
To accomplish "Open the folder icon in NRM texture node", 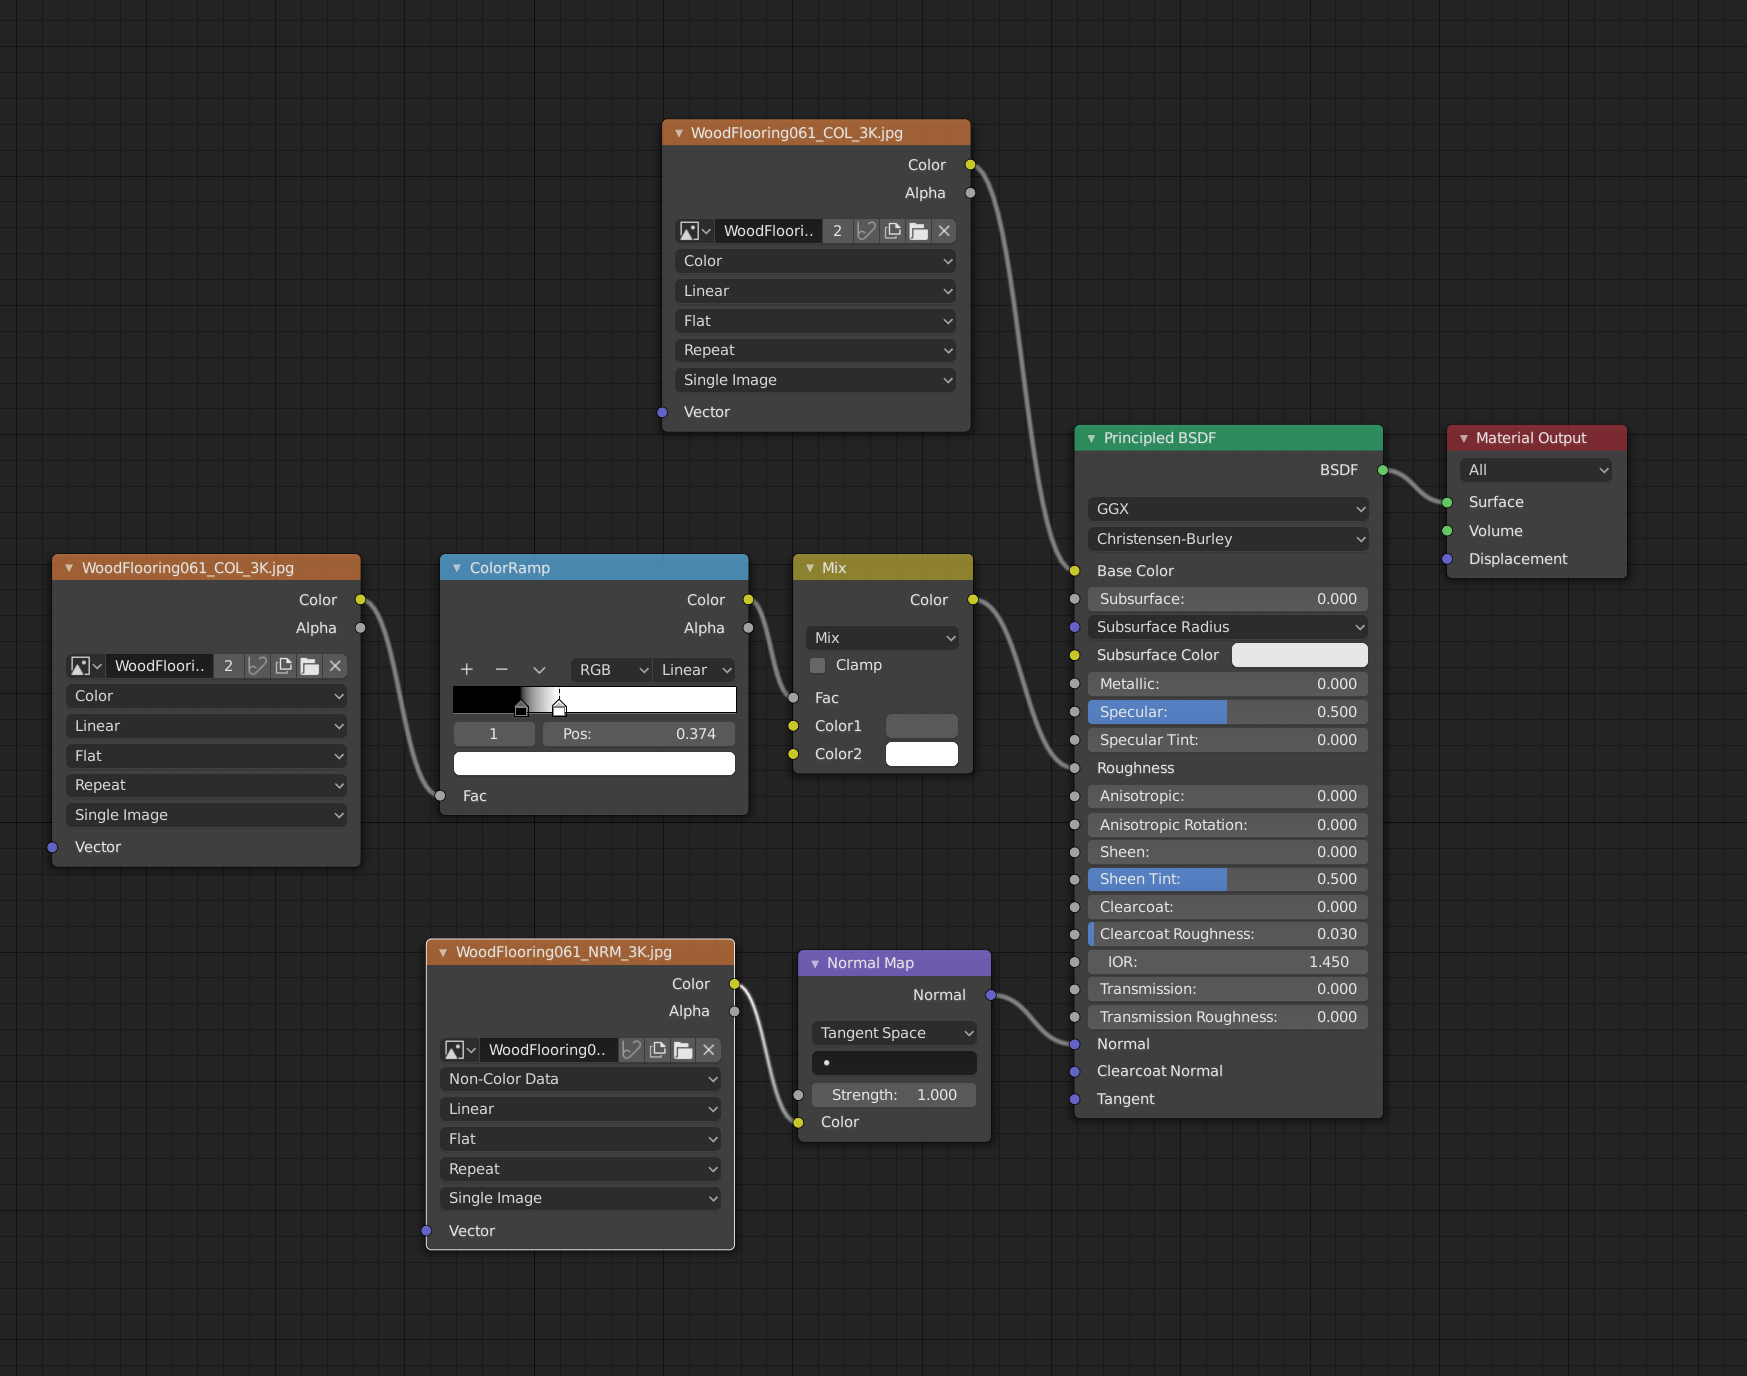I will pos(683,1050).
